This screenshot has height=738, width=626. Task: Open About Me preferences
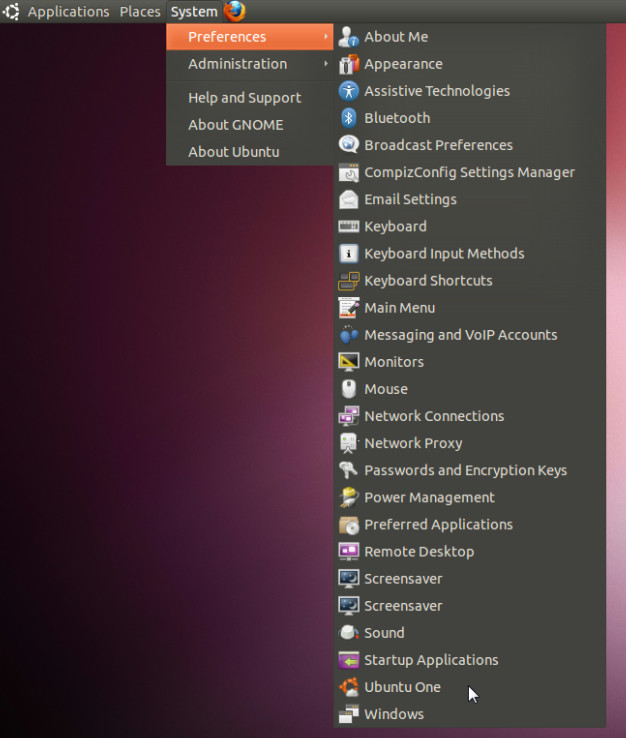pos(470,37)
